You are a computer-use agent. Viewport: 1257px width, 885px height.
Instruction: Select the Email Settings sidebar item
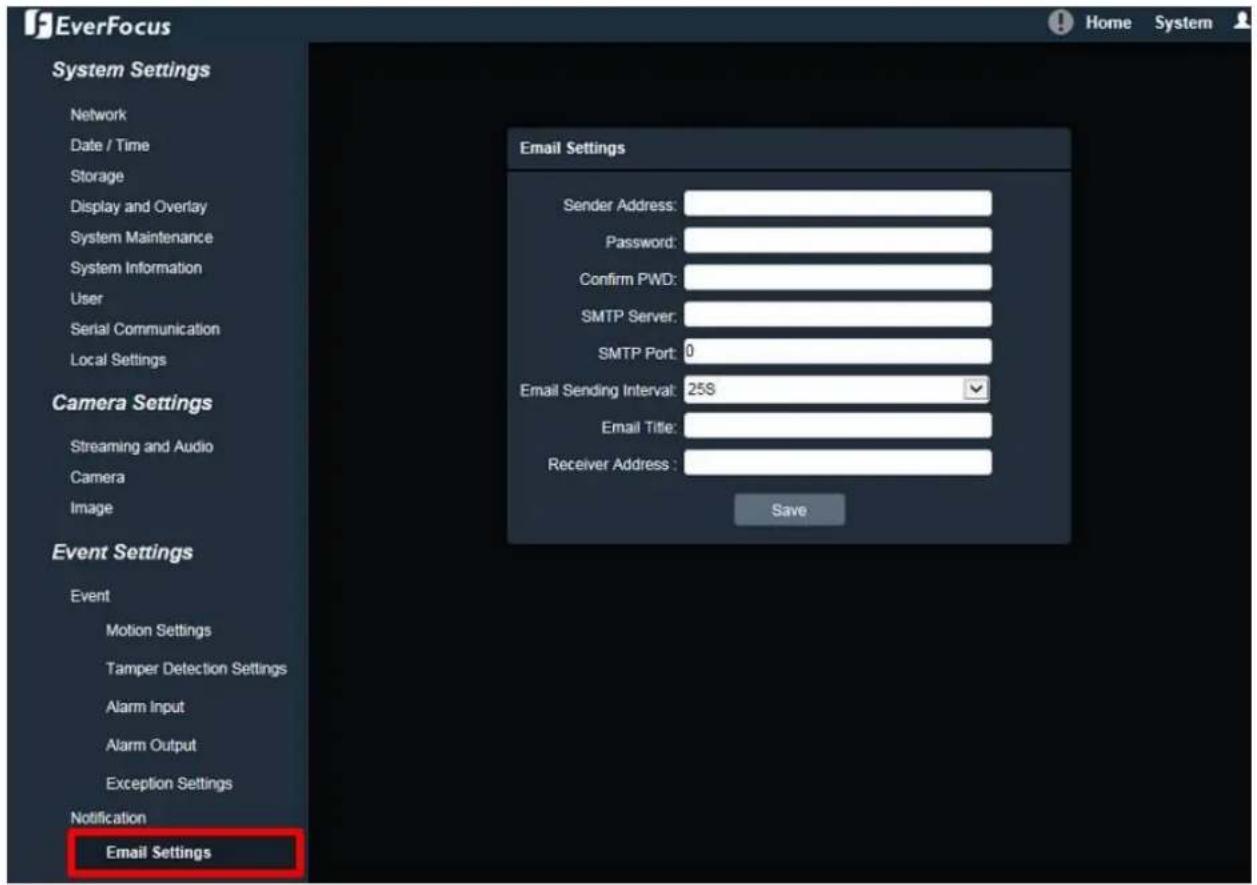(x=158, y=853)
